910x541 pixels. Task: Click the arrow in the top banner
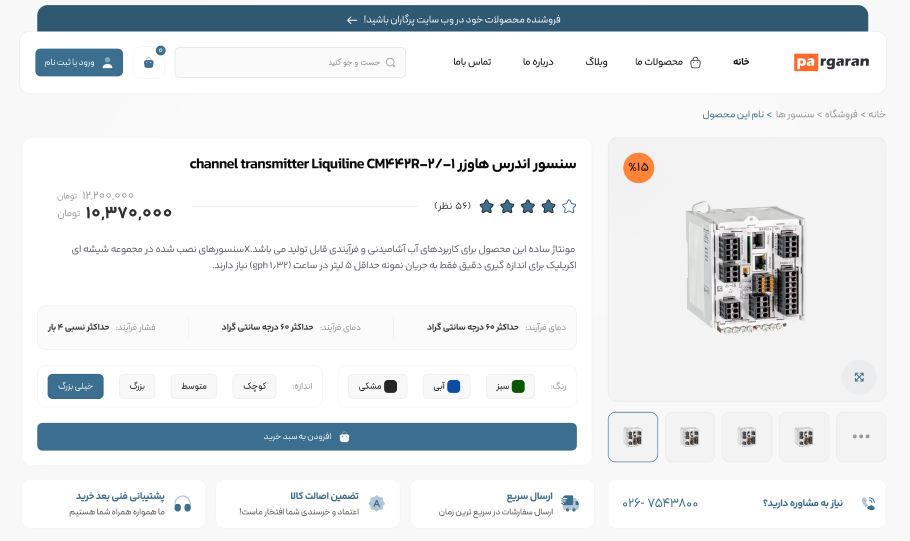[x=352, y=20]
